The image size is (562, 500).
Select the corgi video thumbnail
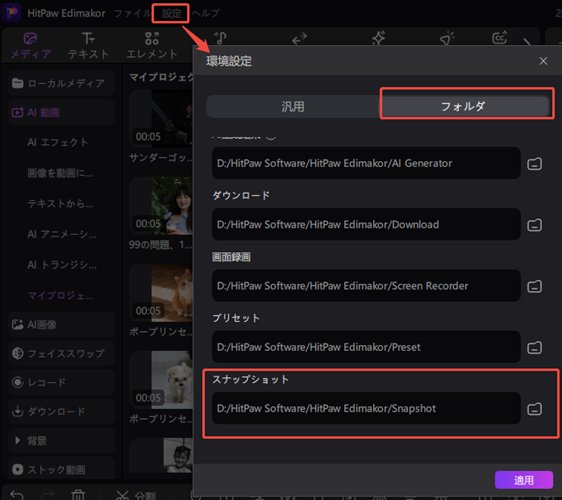(161, 292)
